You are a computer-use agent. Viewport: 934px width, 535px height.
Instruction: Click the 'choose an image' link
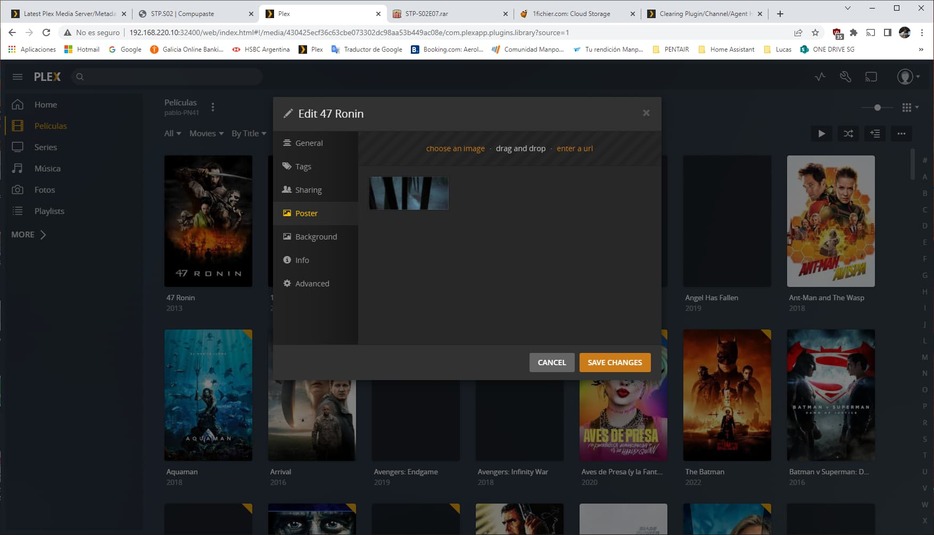(x=455, y=148)
